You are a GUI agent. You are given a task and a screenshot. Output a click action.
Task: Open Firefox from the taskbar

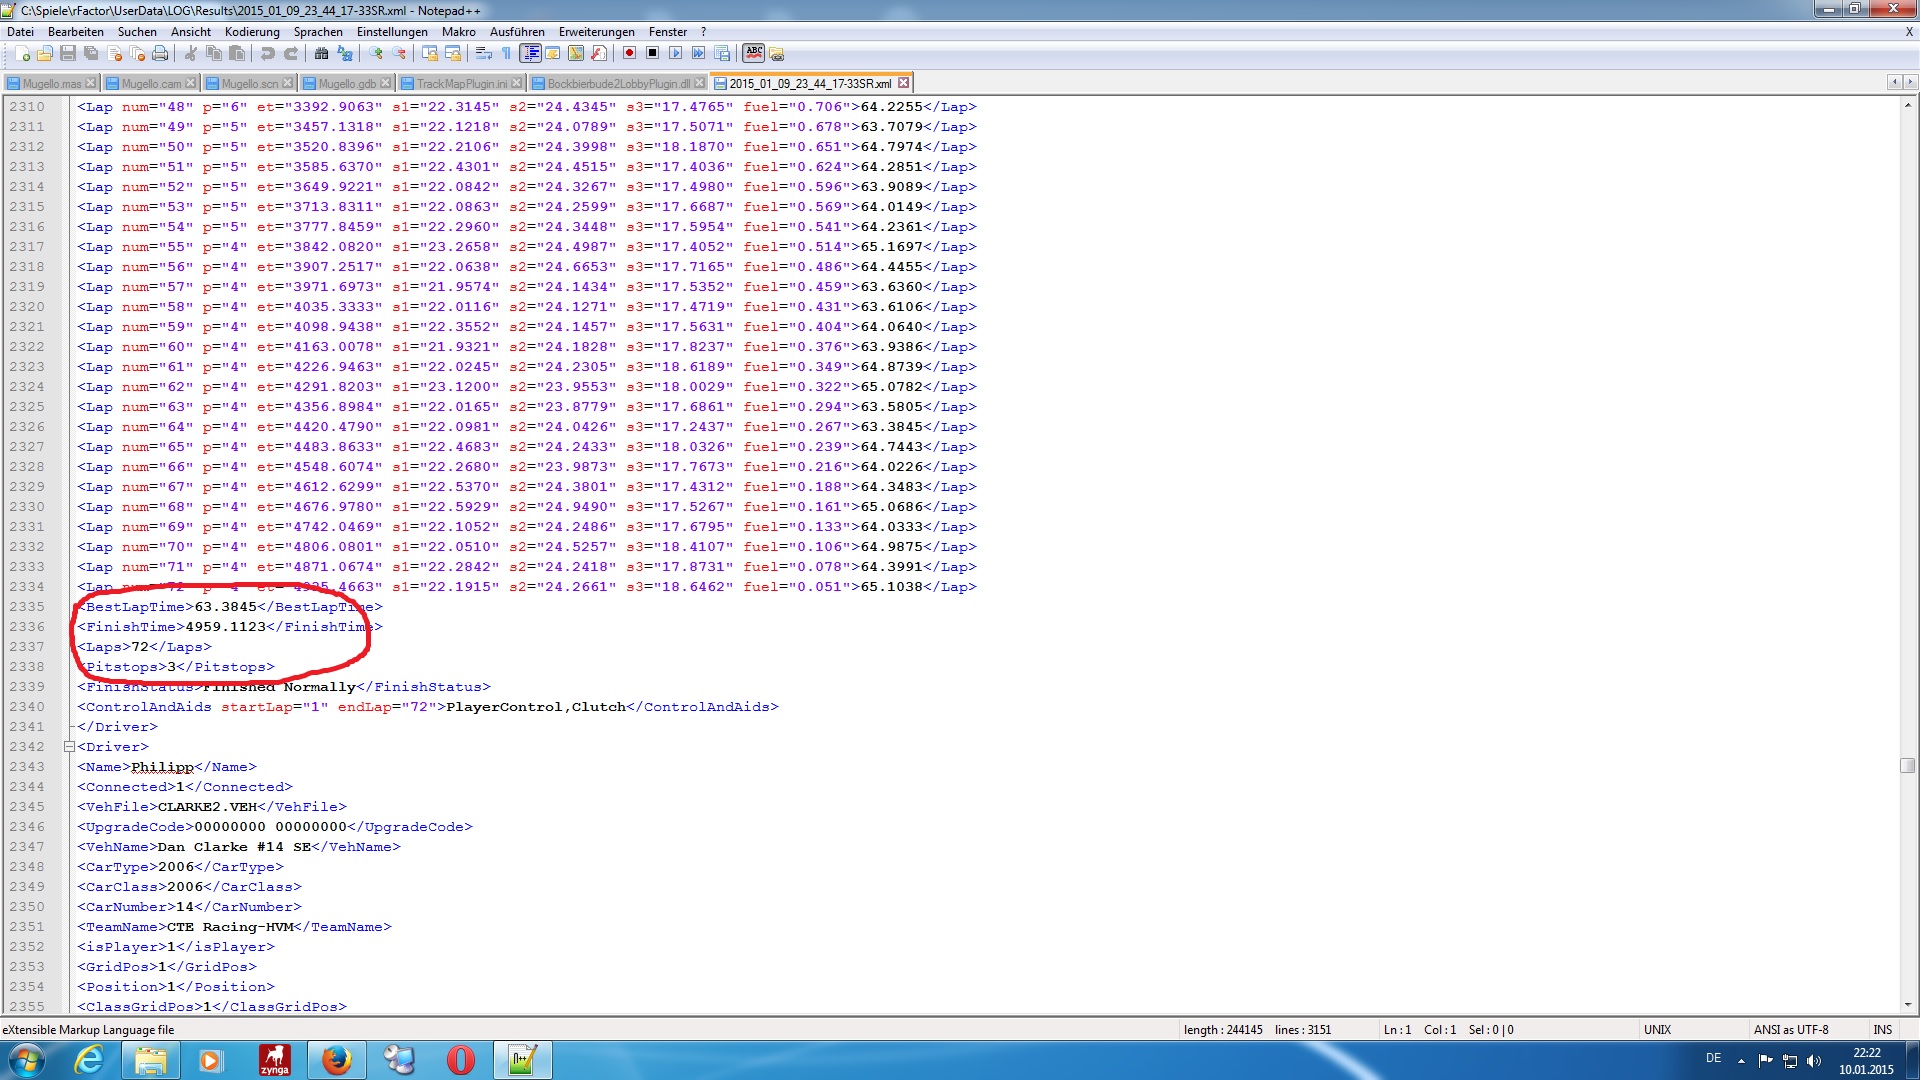337,1060
